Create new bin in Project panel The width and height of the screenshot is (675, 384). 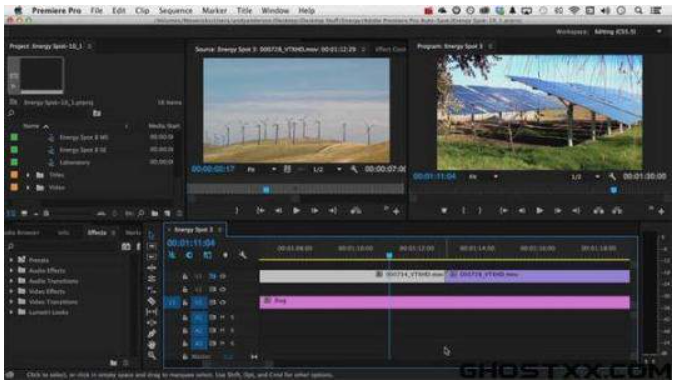(154, 213)
